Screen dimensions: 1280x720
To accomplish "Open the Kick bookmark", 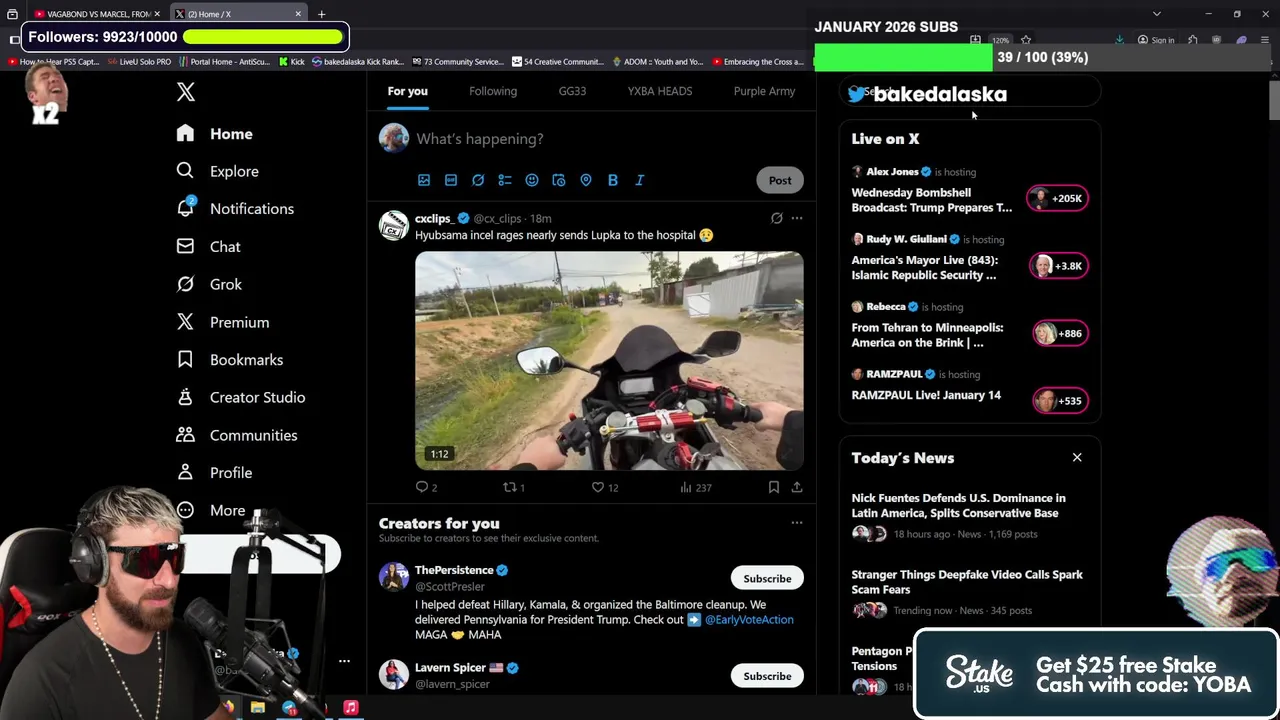I will coord(291,62).
